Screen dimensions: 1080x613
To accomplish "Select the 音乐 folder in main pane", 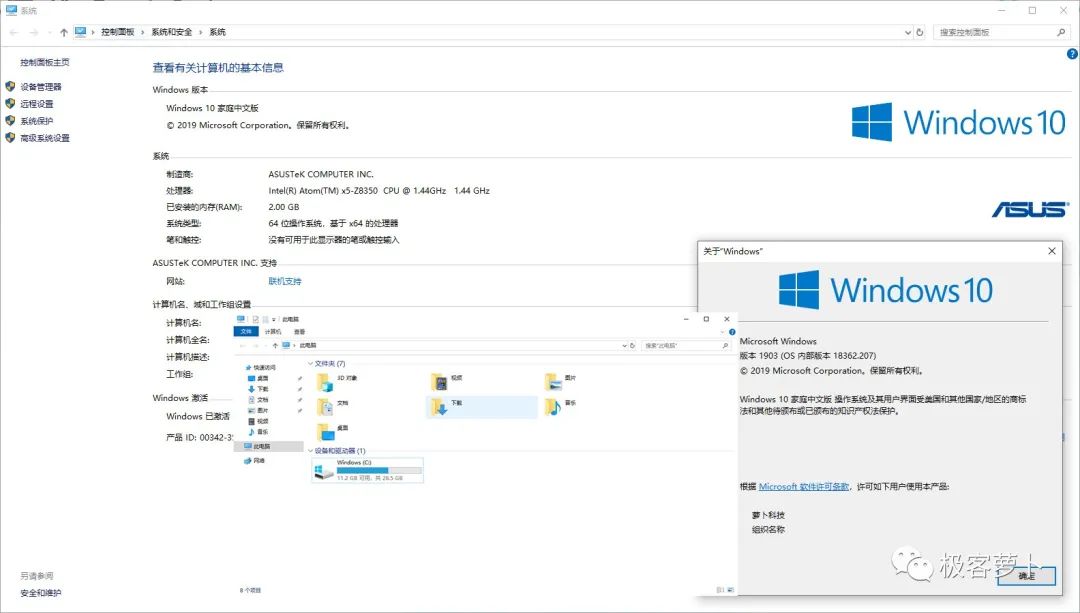I will [x=561, y=407].
